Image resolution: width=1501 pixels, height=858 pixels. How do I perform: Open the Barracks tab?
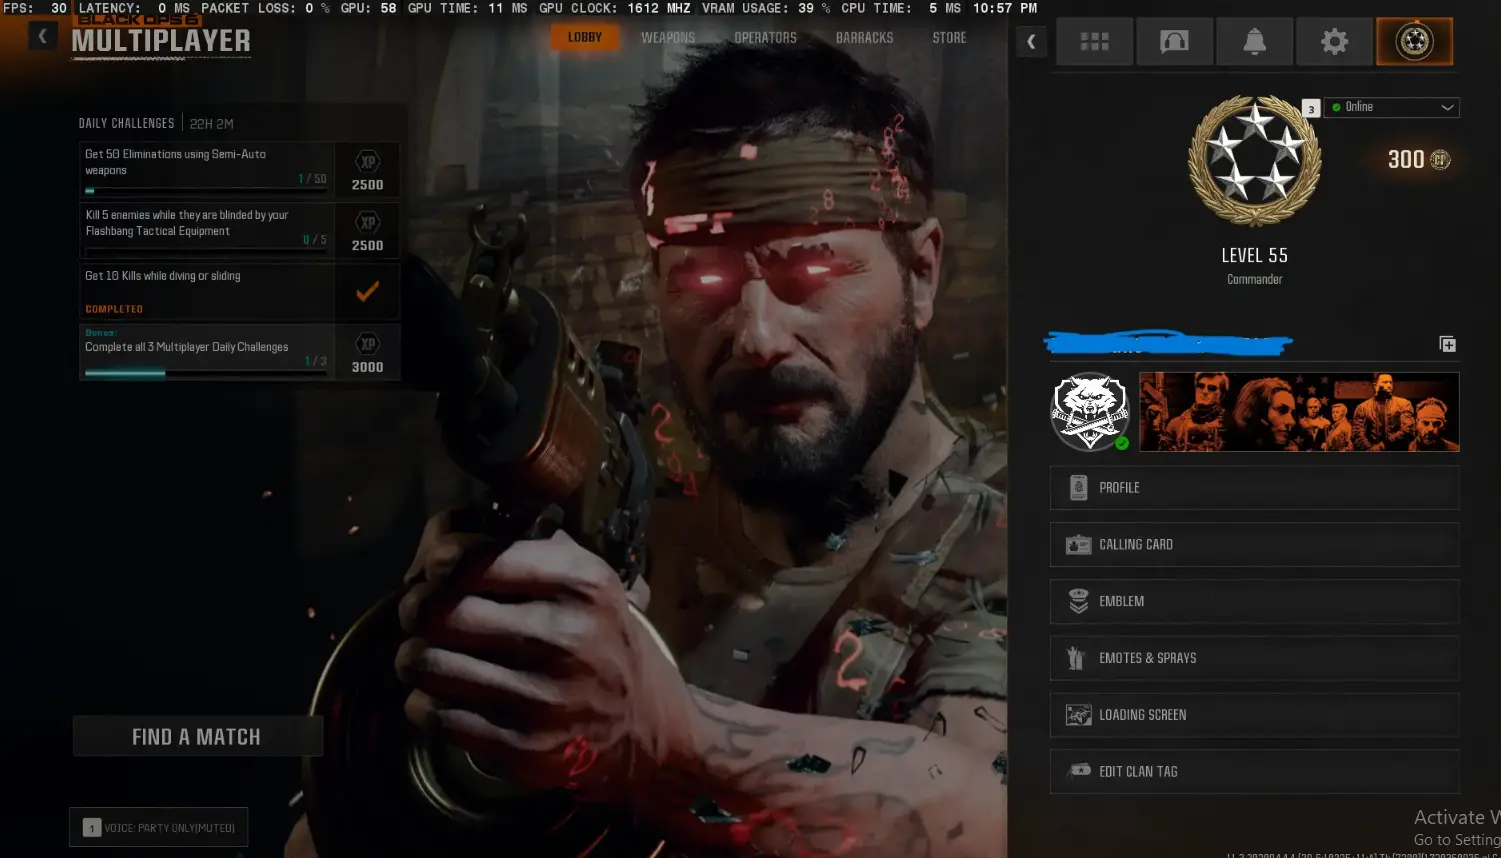pos(864,38)
